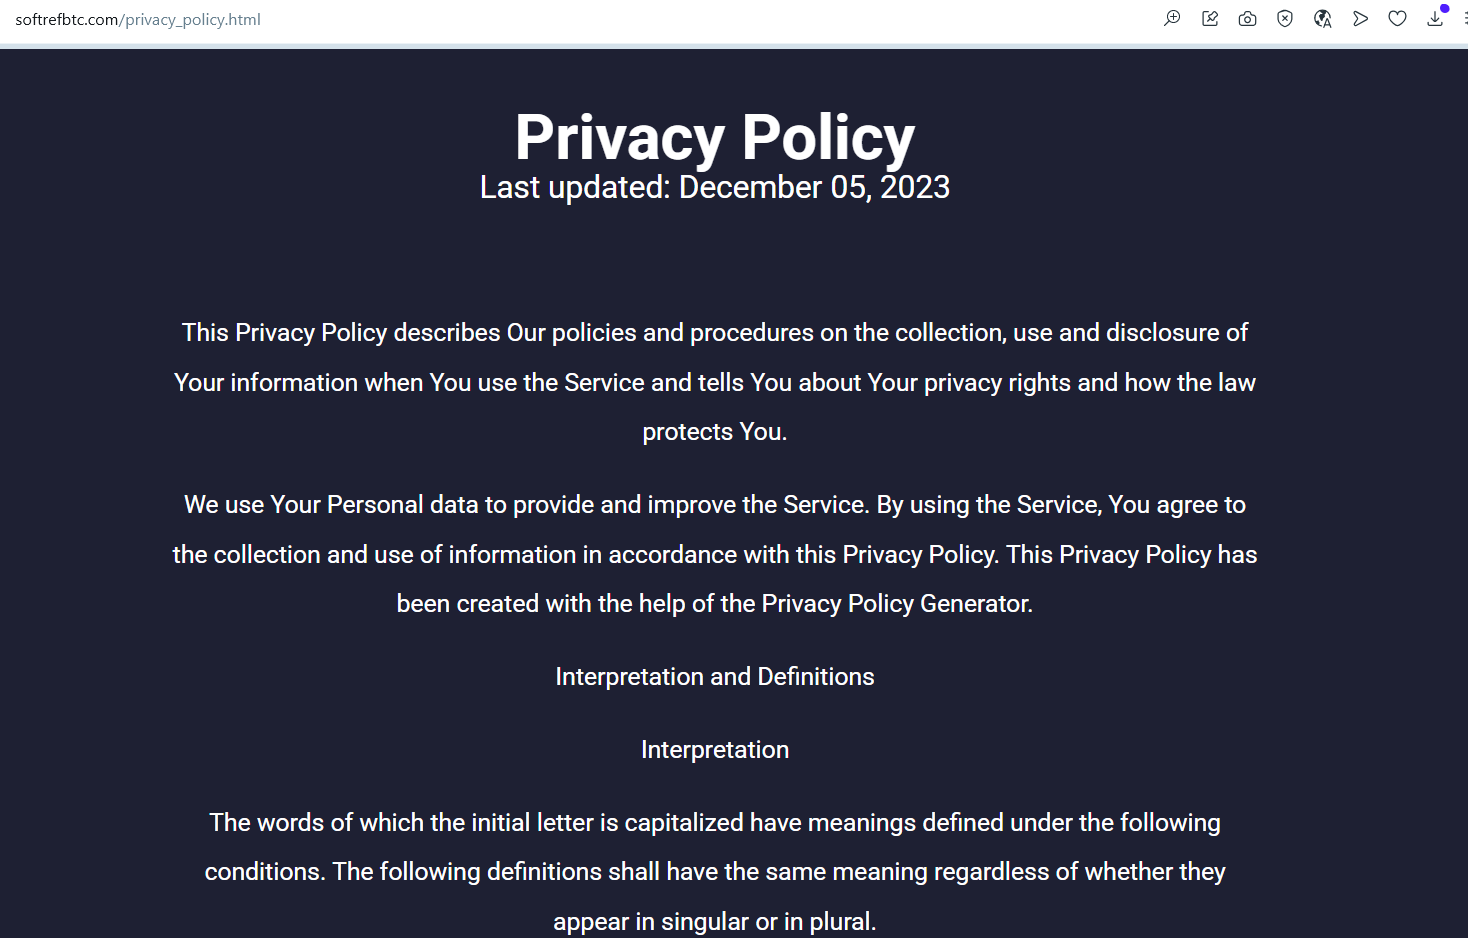Image resolution: width=1468 pixels, height=938 pixels.
Task: Click the "protects You." line of text
Action: (x=714, y=432)
